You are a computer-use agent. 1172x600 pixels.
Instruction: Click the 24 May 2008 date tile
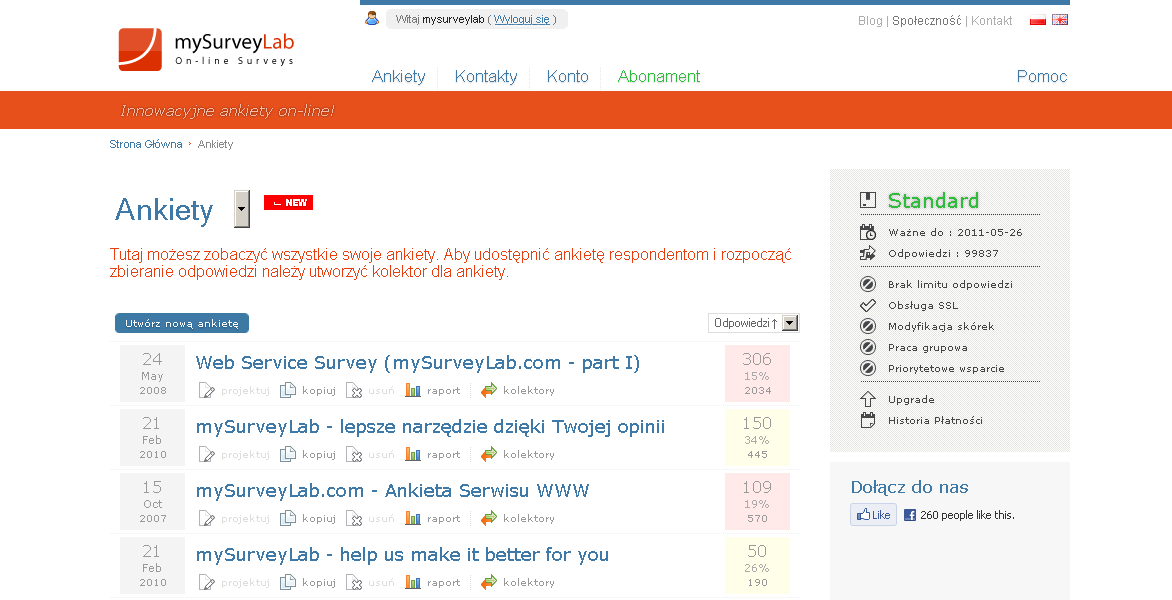point(152,374)
